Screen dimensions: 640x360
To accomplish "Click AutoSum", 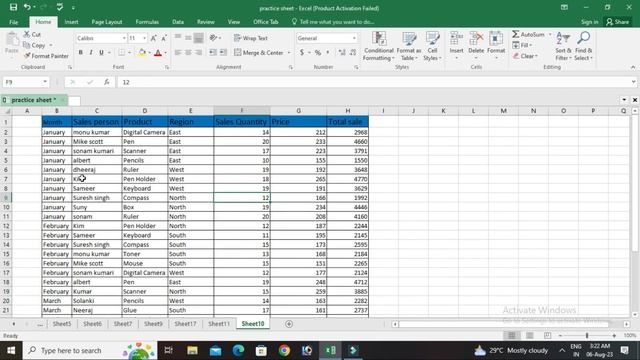I will [x=529, y=35].
